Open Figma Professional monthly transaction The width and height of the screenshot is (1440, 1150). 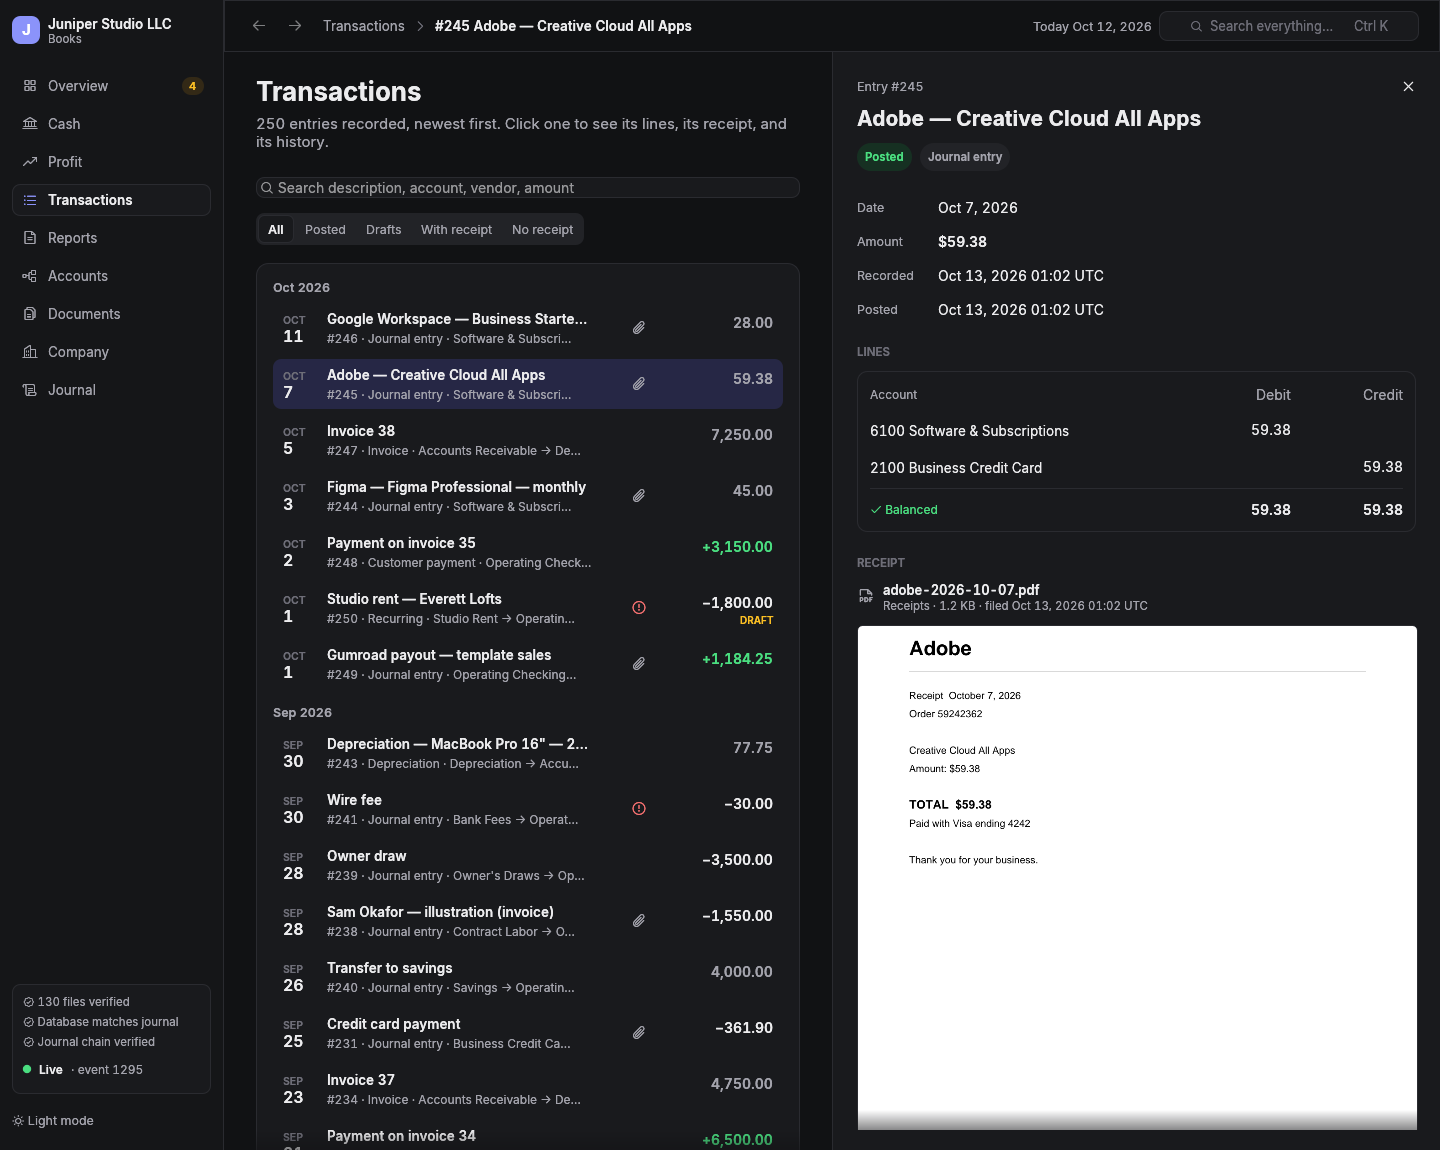point(528,496)
